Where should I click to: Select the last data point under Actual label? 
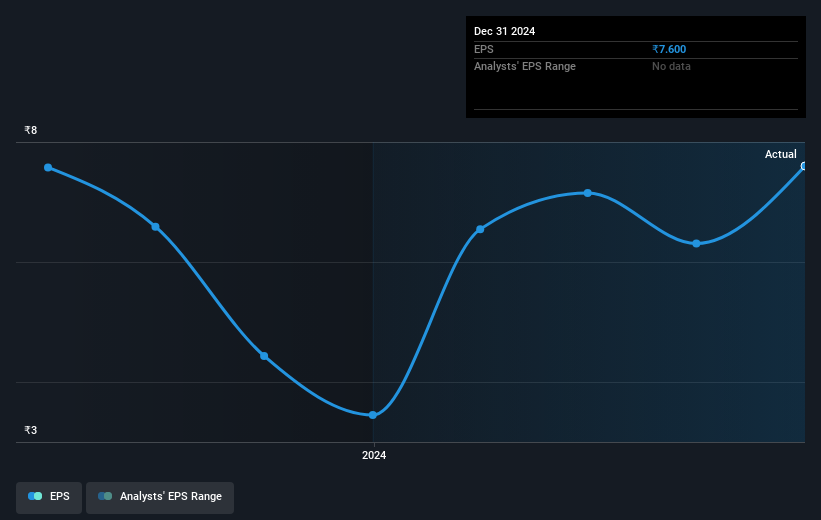tap(804, 166)
